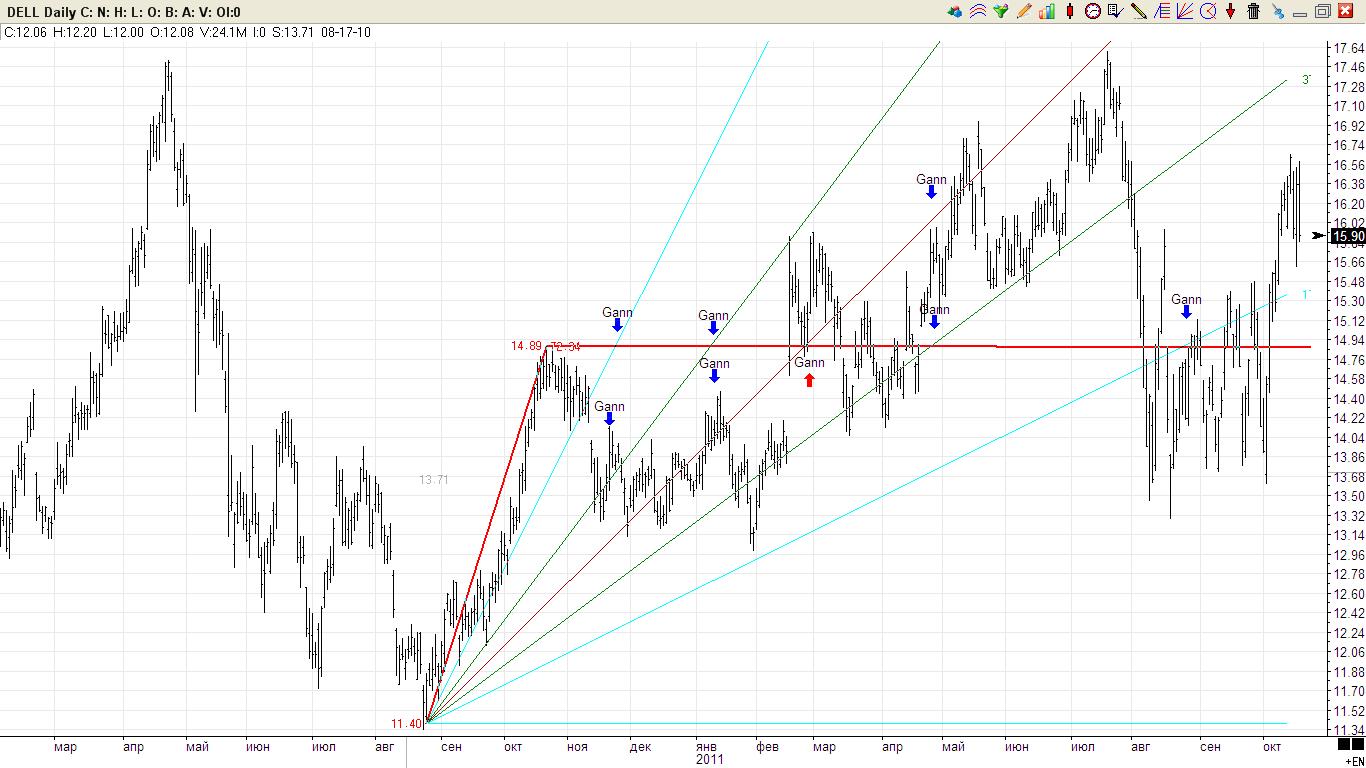Screen dimensions: 1366x768
Task: Click the 2011 year label on date axis
Action: click(710, 759)
